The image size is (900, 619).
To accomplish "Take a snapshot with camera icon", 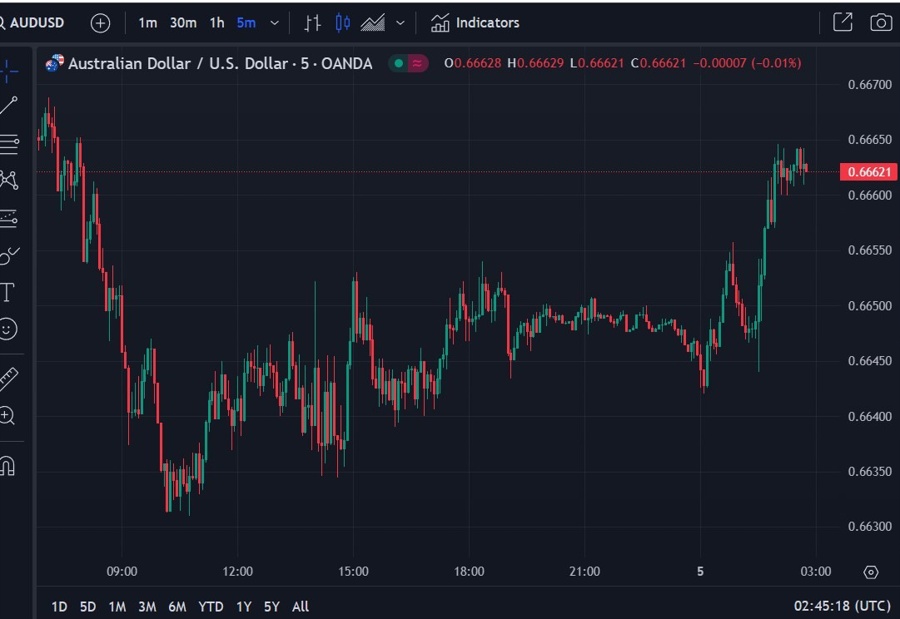I will click(880, 23).
